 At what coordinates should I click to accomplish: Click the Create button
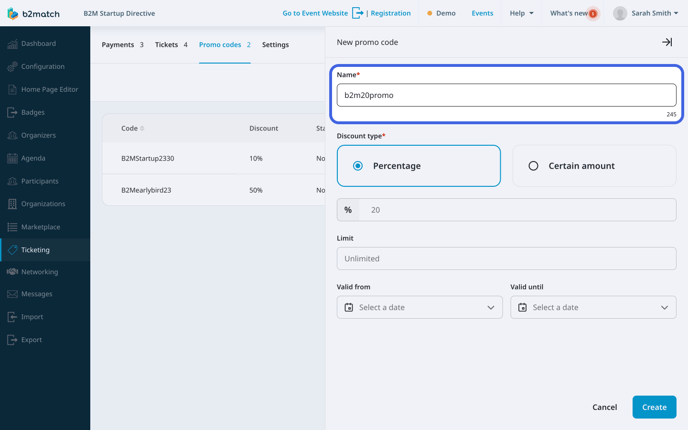654,407
